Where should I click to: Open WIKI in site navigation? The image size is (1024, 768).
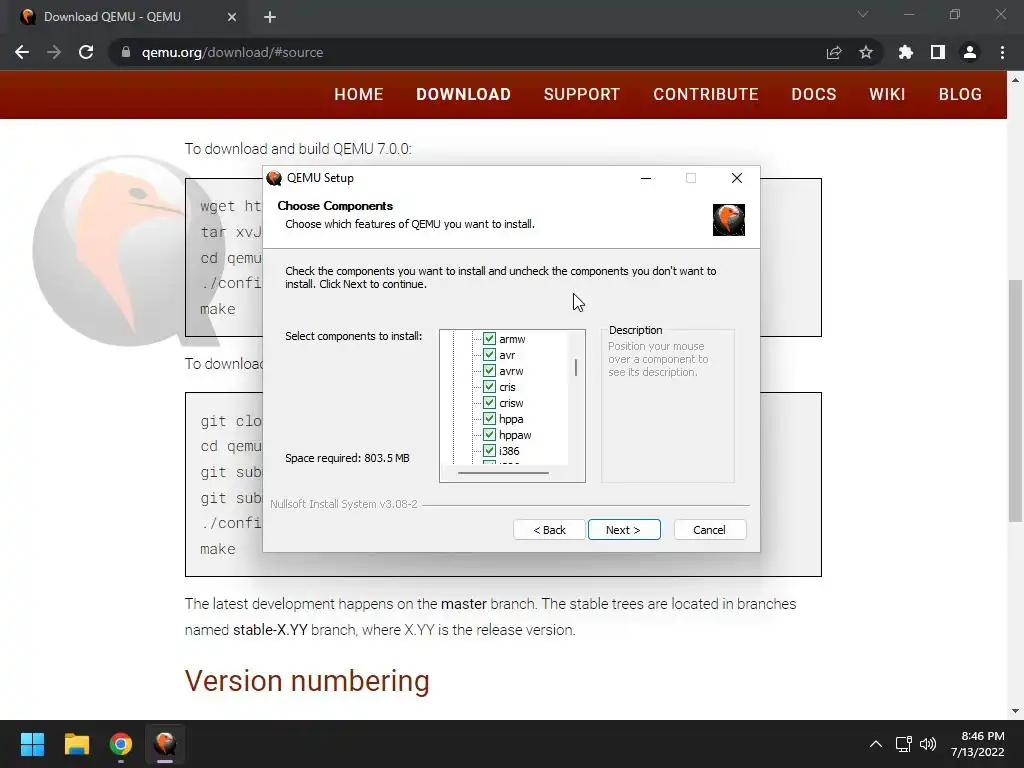(x=887, y=94)
